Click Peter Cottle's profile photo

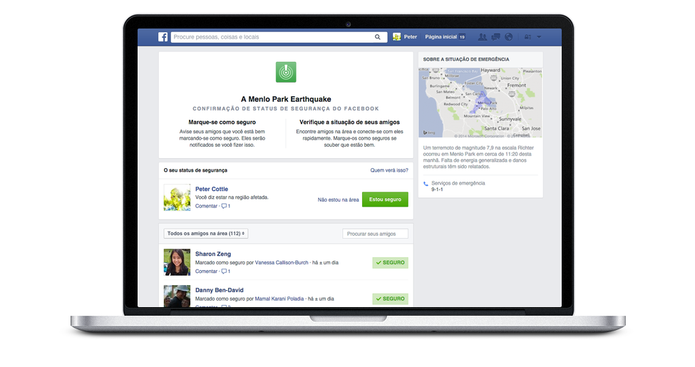tap(177, 197)
